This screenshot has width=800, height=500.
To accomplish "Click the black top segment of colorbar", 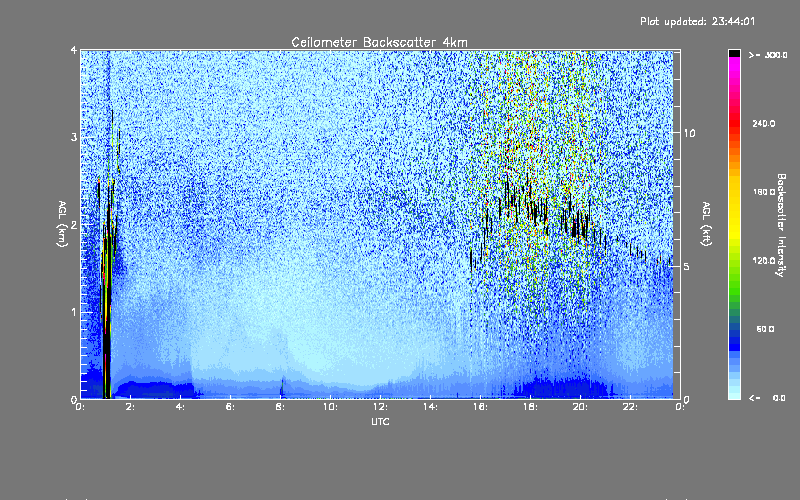I will coord(734,53).
